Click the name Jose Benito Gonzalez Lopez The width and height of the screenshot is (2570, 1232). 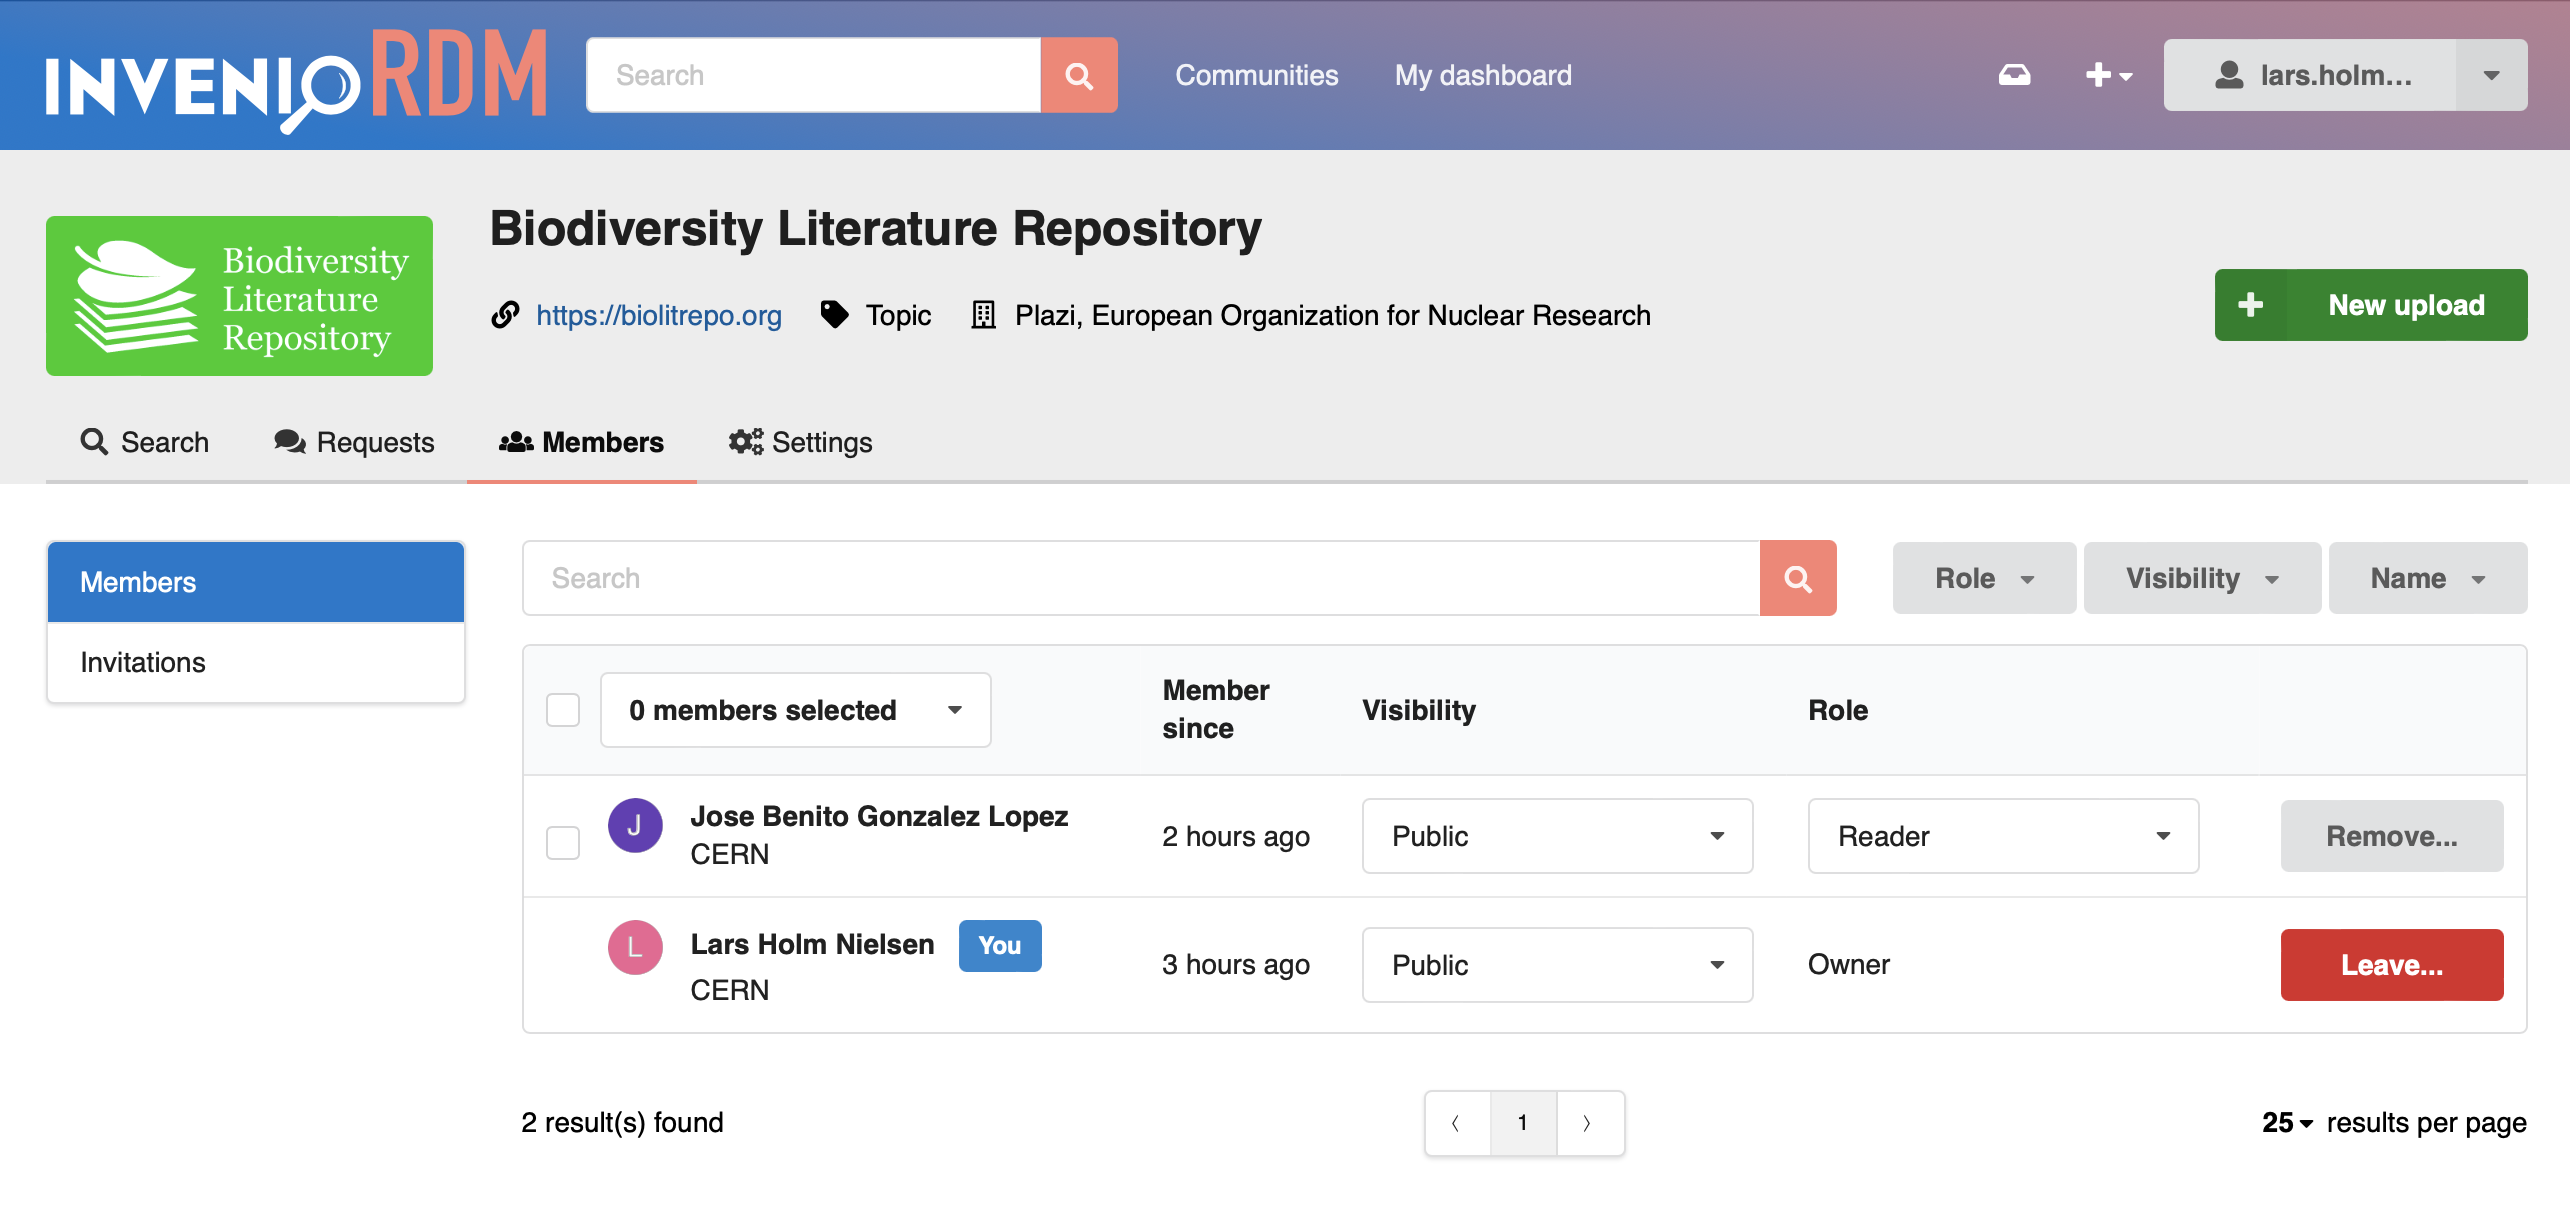click(x=880, y=816)
